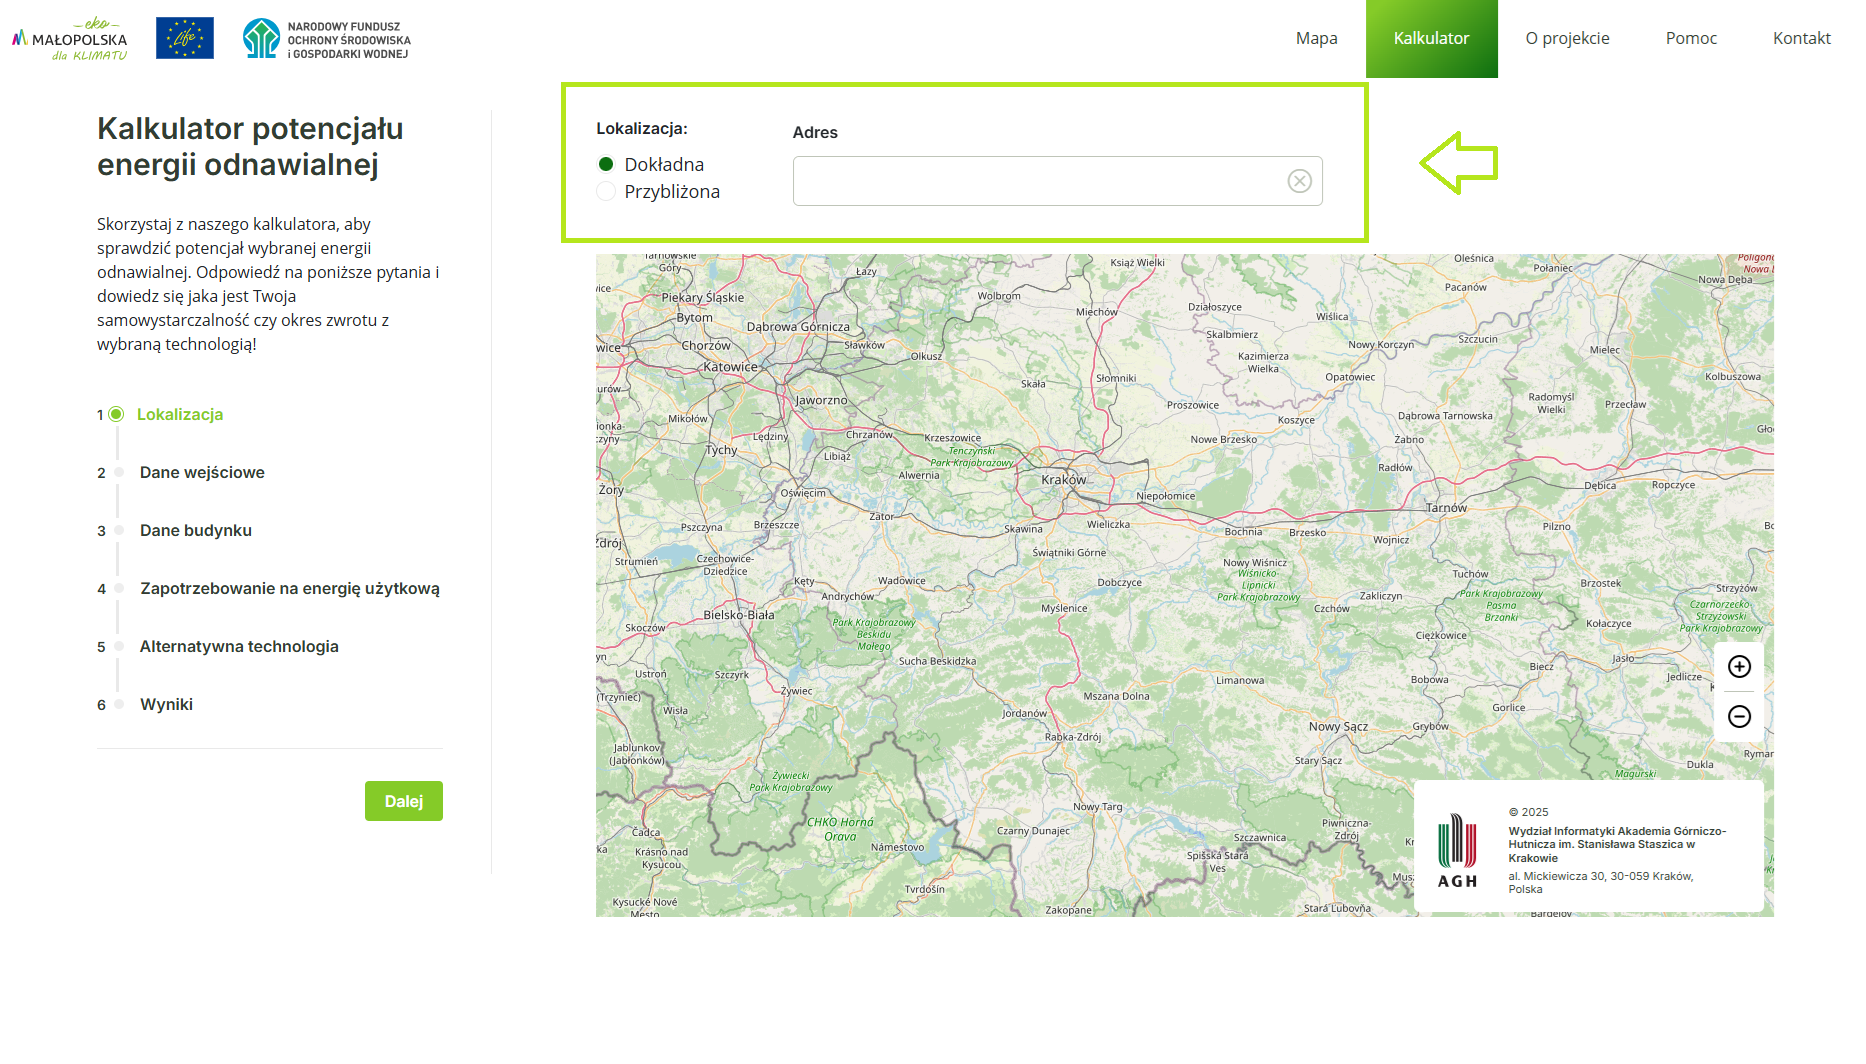Image resolution: width=1866 pixels, height=1064 pixels.
Task: Clear the address field with the X icon
Action: [x=1299, y=181]
